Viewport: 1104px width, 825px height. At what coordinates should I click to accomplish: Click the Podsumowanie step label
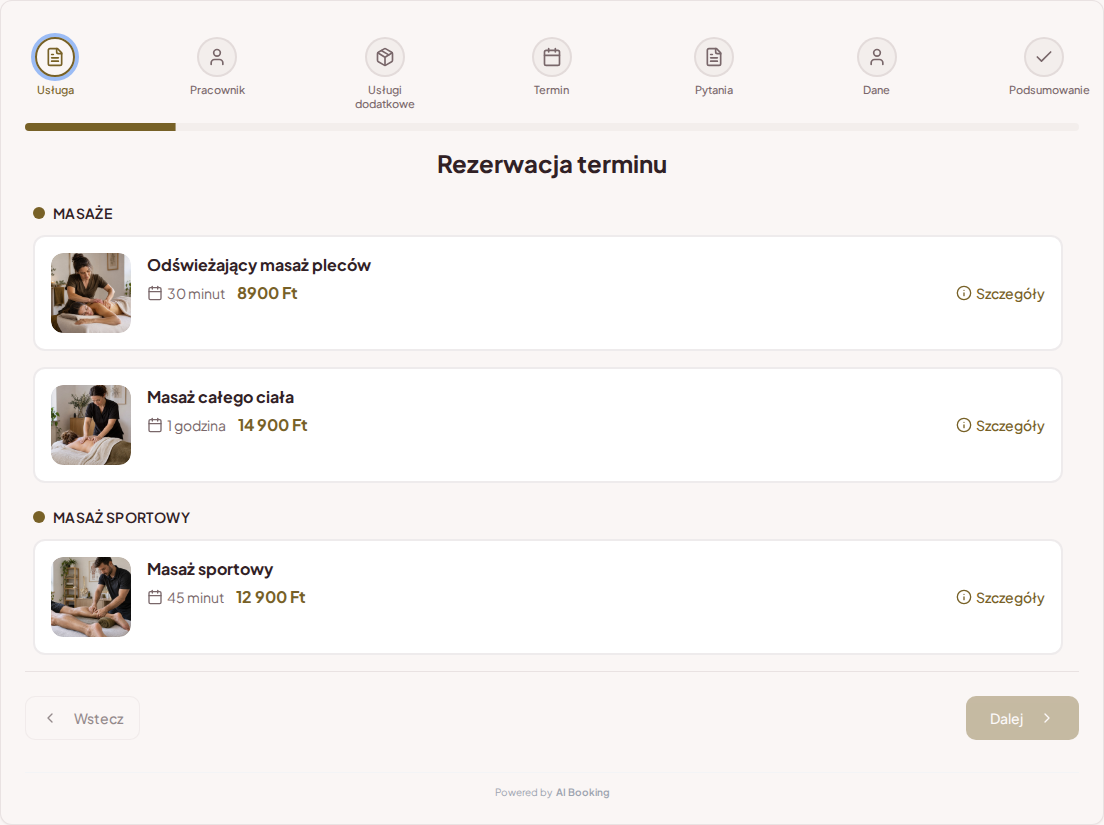pyautogui.click(x=1049, y=90)
